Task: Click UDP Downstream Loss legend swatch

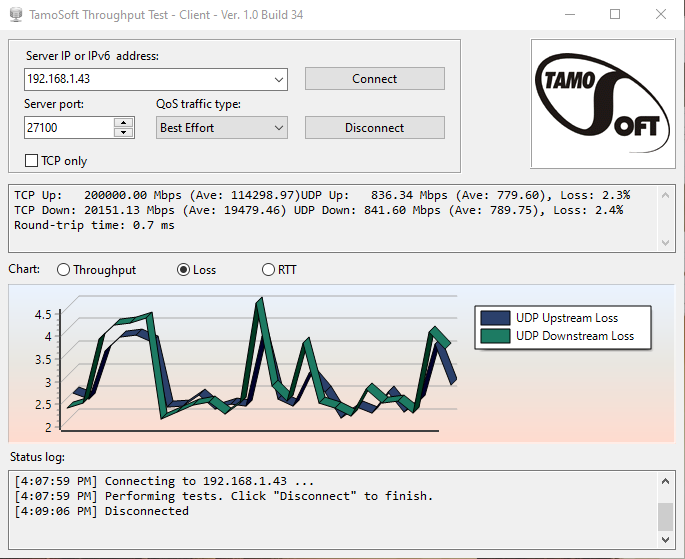Action: point(495,336)
